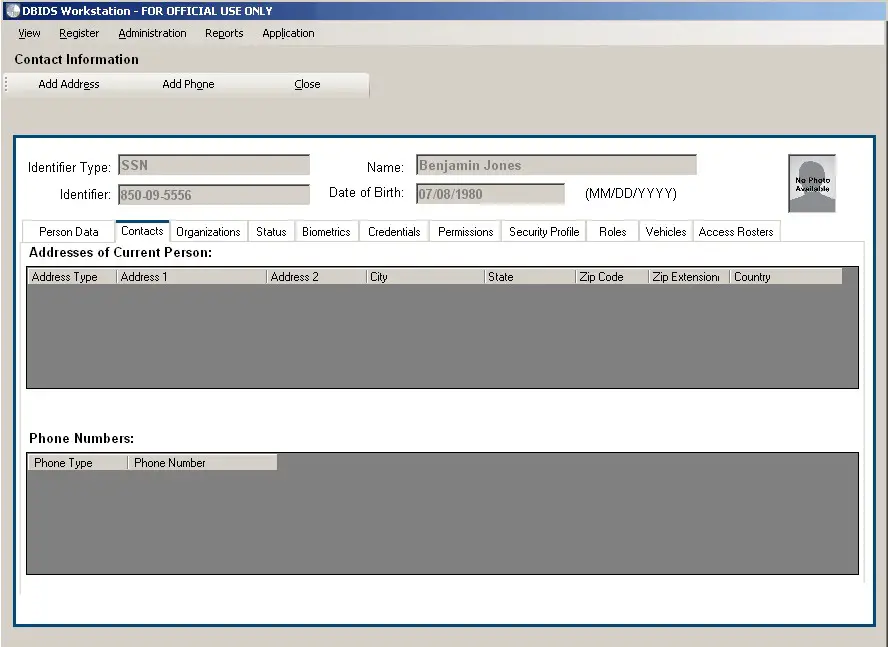Switch to the Organizations tab
Screen dimensions: 888x647
click(208, 231)
